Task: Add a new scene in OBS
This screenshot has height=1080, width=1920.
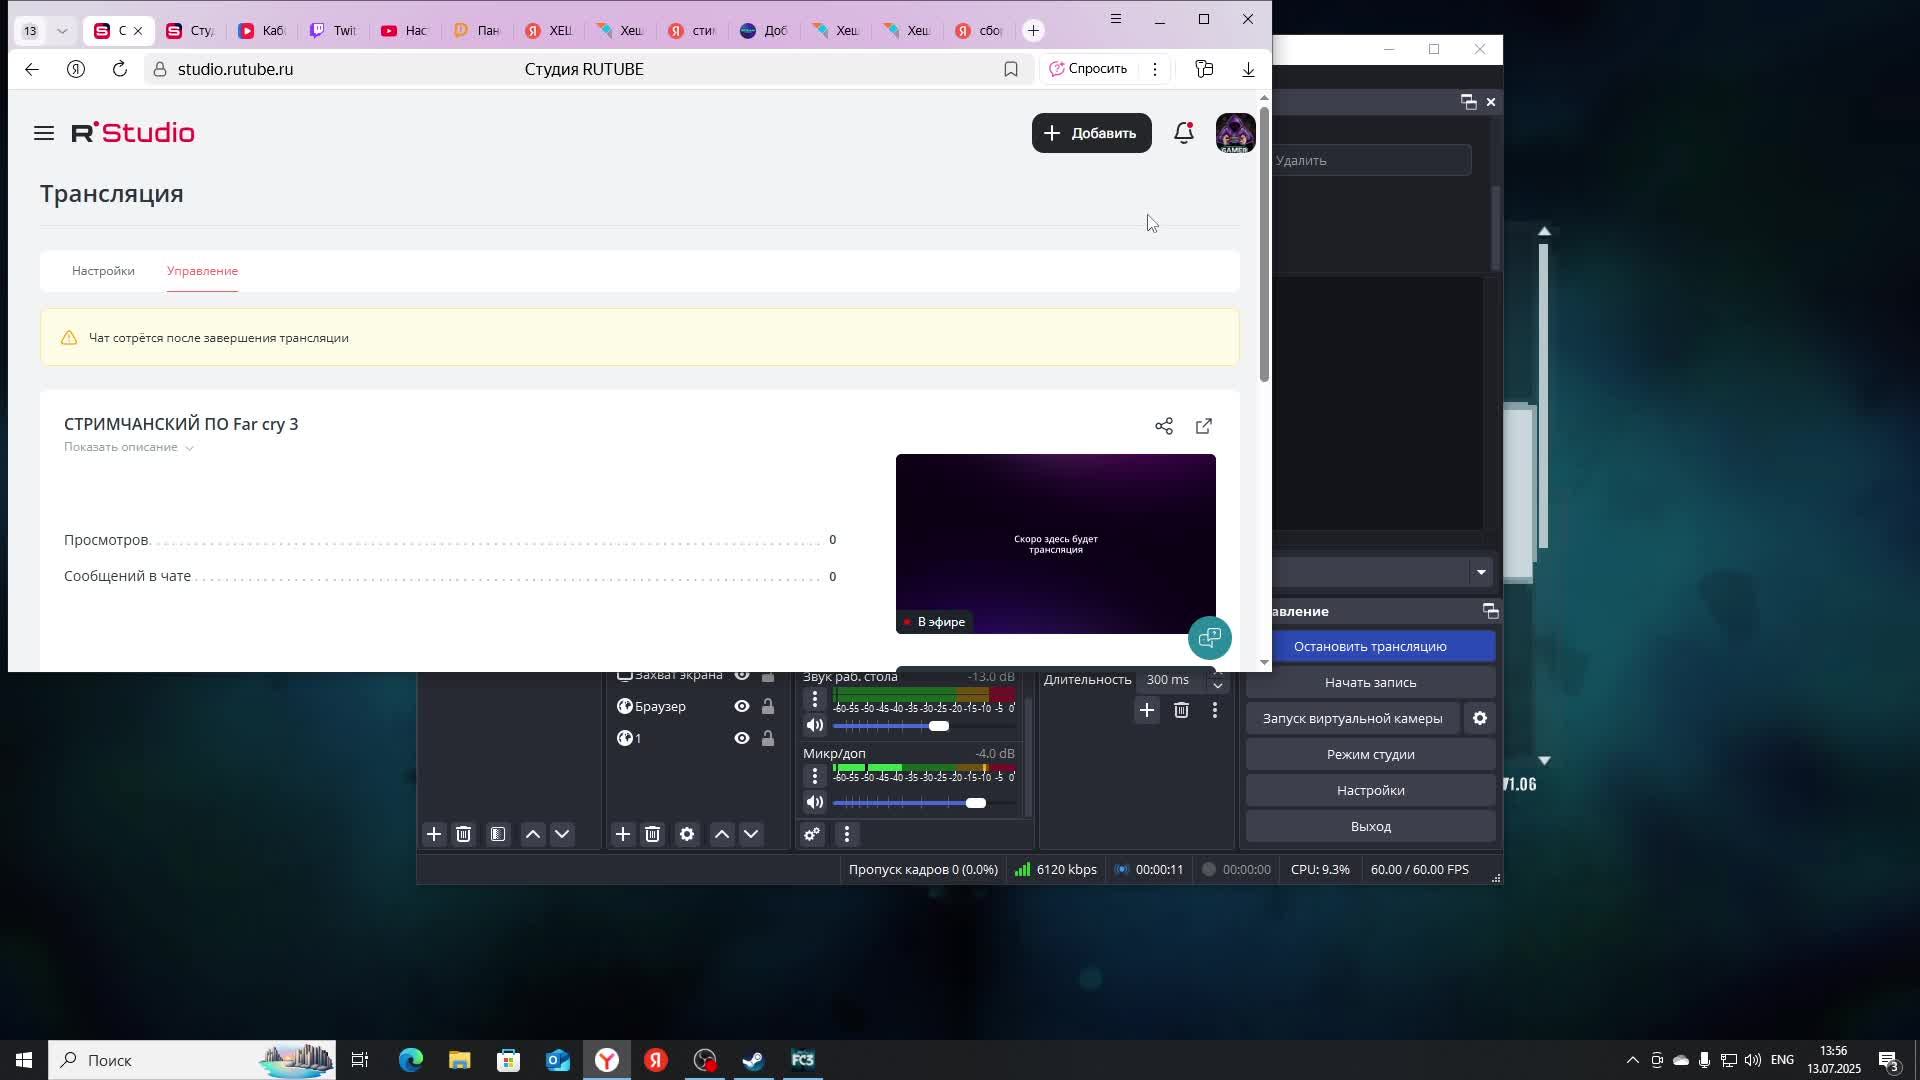Action: [x=434, y=834]
